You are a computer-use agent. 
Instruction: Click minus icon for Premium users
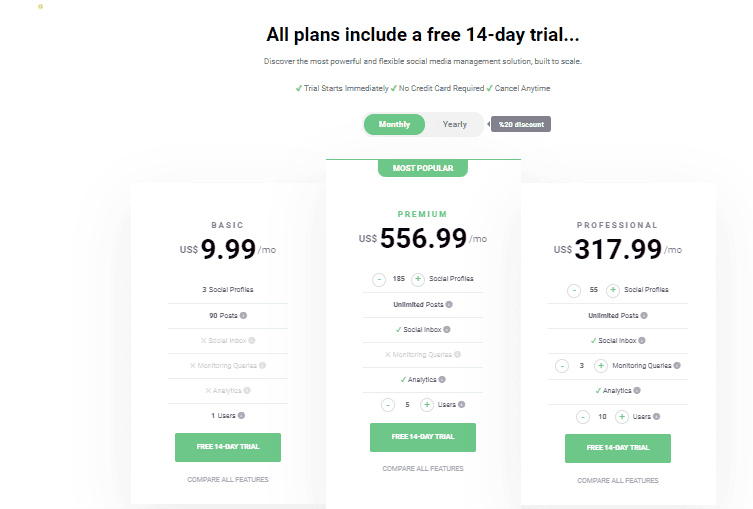[x=388, y=405]
